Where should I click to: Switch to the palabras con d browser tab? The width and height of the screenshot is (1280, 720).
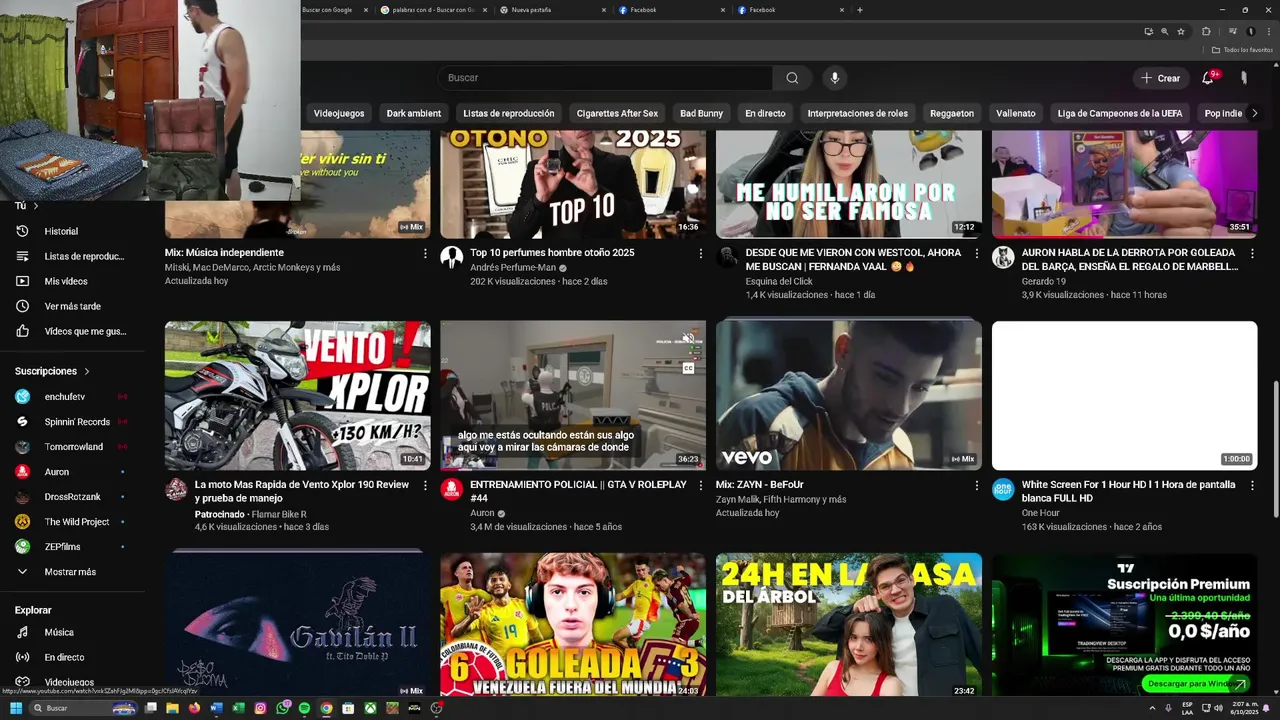tap(433, 10)
